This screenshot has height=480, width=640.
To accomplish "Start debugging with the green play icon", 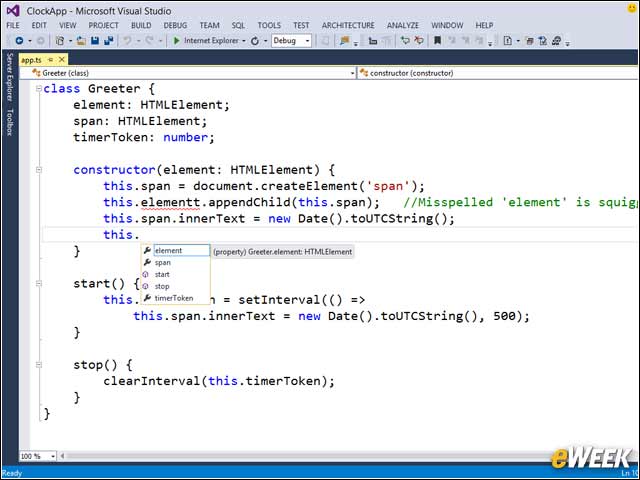I will (176, 41).
